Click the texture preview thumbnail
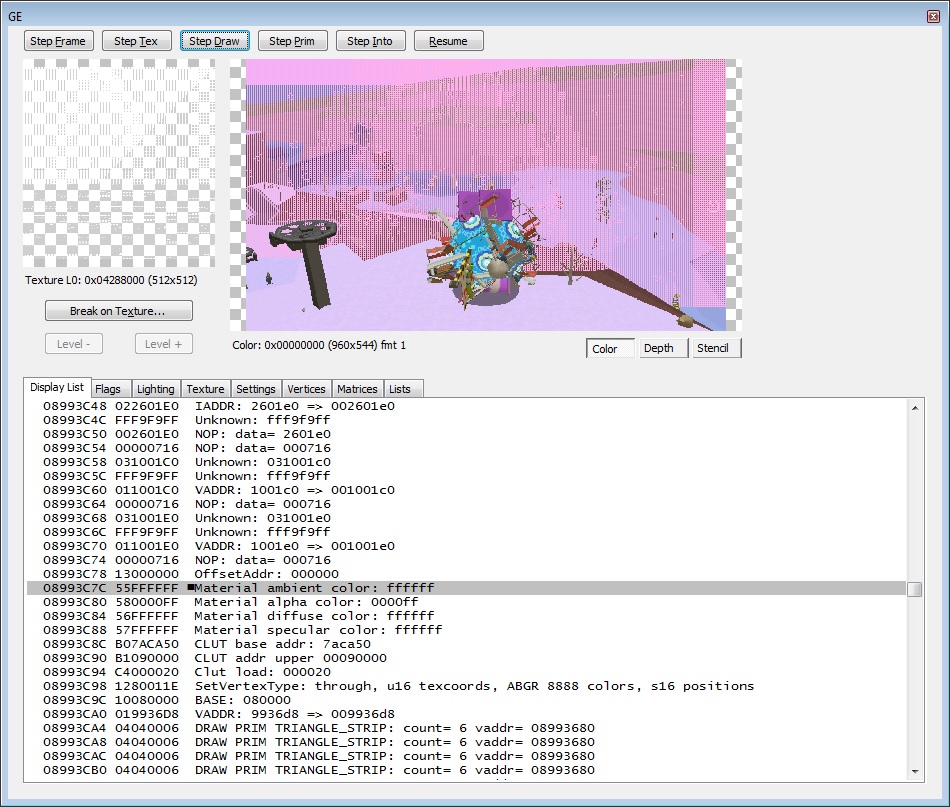 coord(119,163)
